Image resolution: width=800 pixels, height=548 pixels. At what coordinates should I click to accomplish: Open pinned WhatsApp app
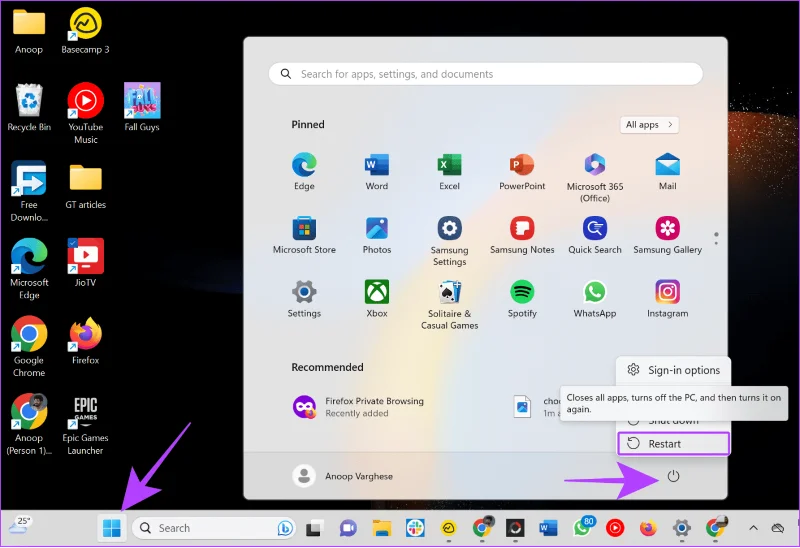595,299
